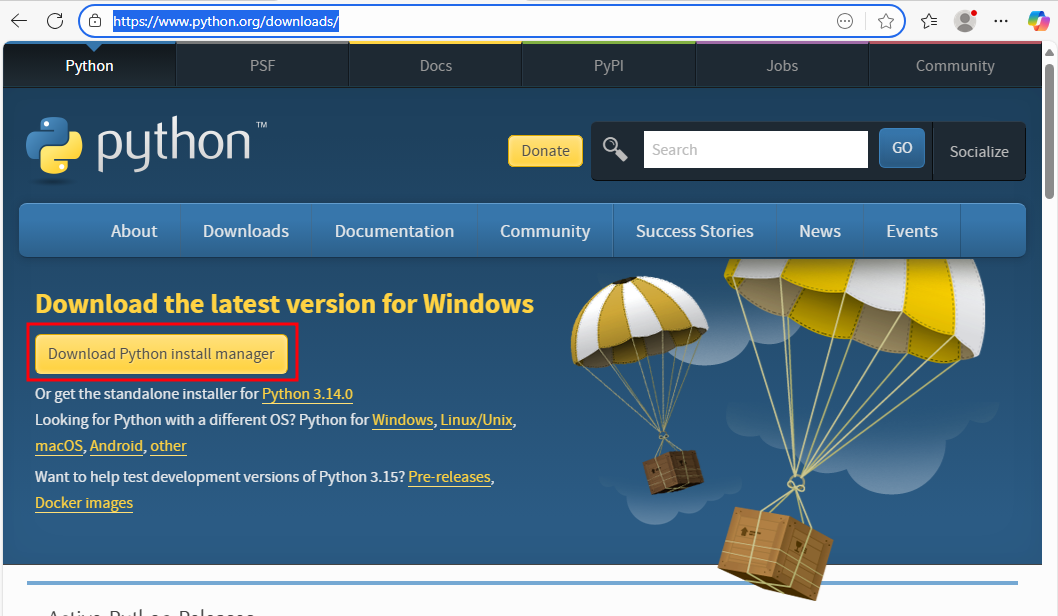Viewport: 1058px width, 616px height.
Task: Click Download Python install manager button
Action: click(x=161, y=354)
